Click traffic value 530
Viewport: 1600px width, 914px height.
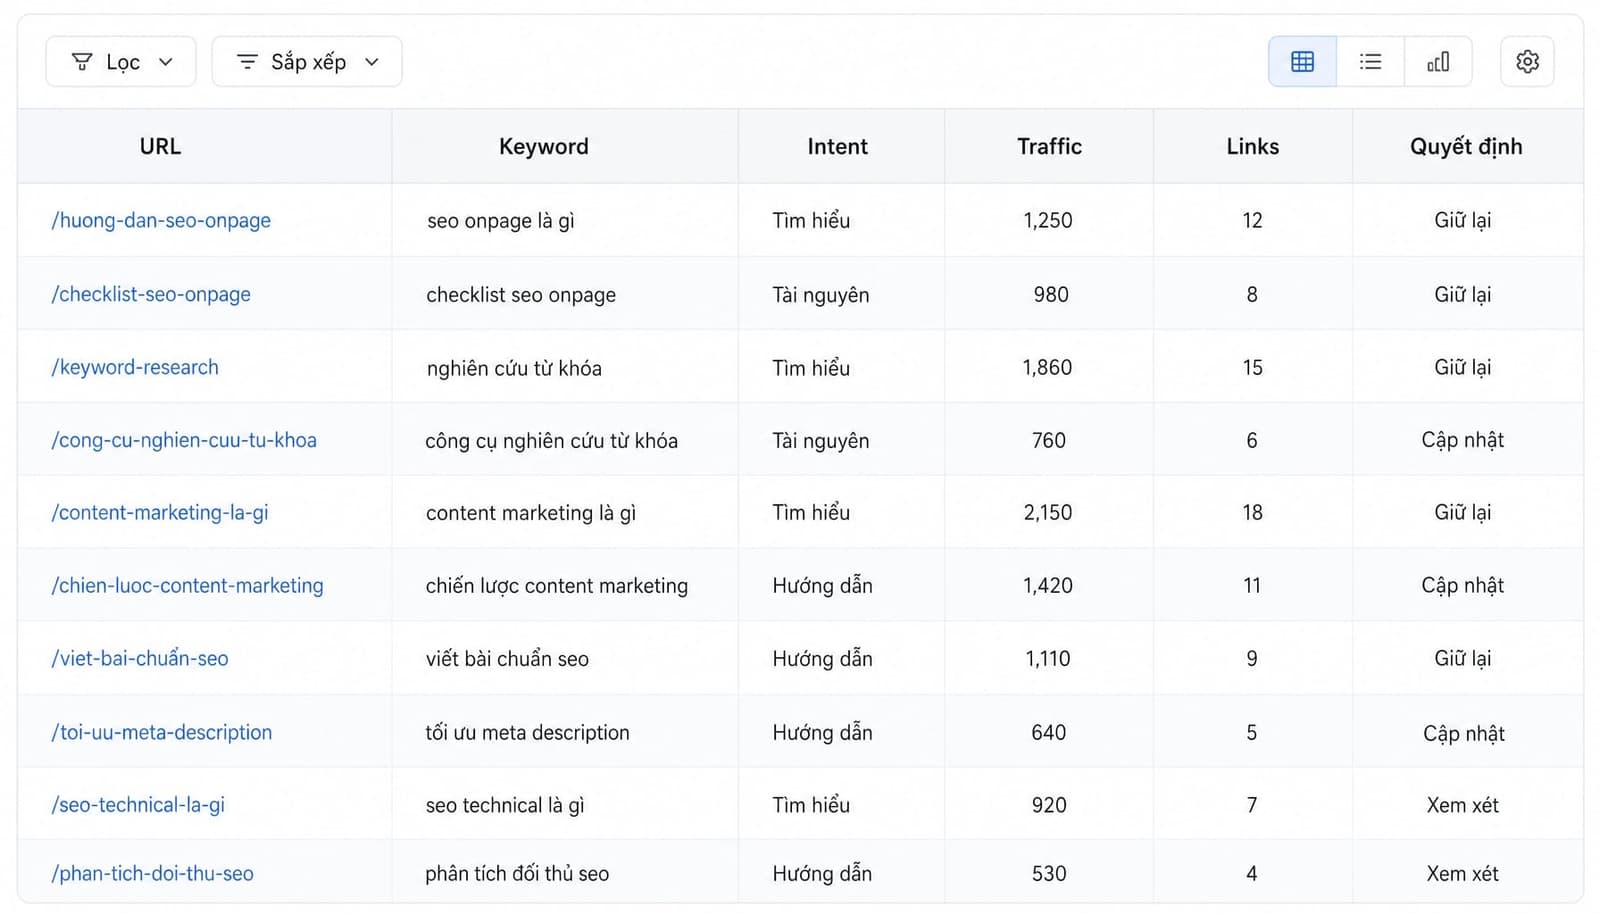[1049, 873]
